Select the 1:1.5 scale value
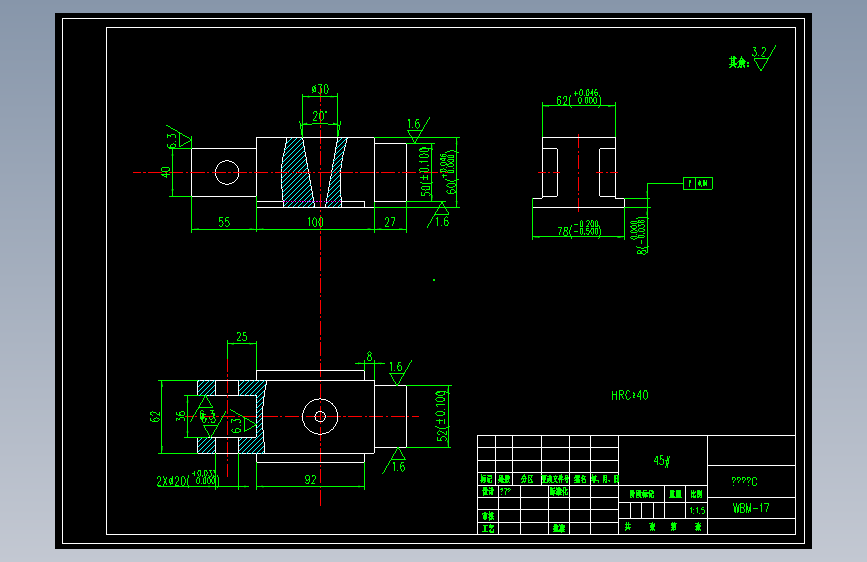The width and height of the screenshot is (867, 562). click(x=697, y=510)
